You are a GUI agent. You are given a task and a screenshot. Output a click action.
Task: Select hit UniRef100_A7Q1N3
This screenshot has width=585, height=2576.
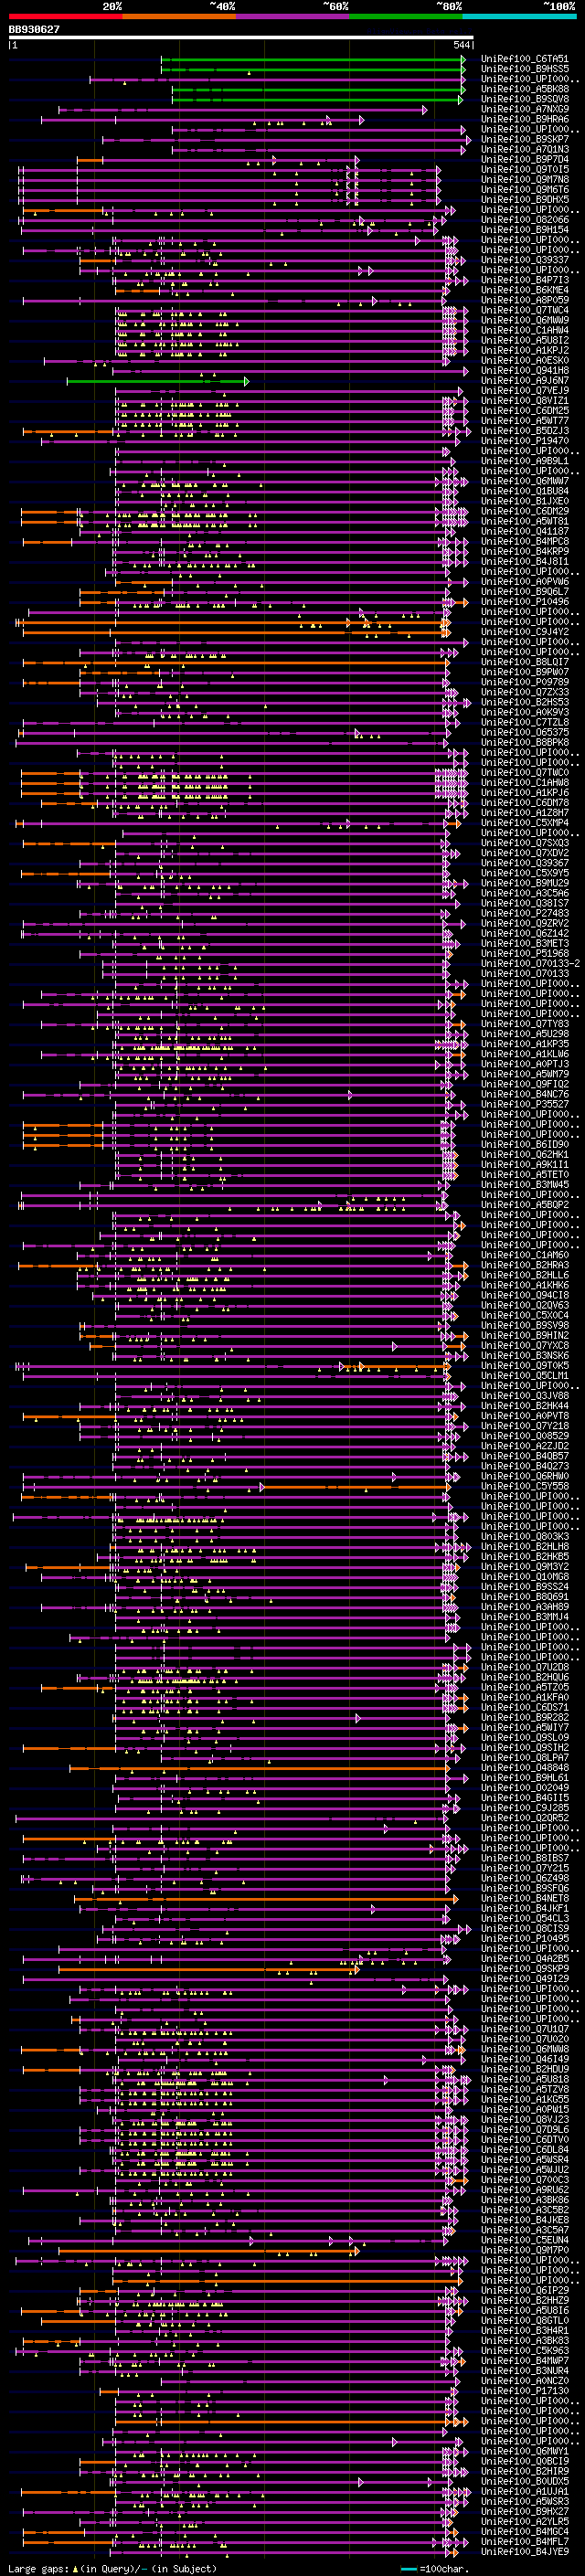click(x=525, y=150)
